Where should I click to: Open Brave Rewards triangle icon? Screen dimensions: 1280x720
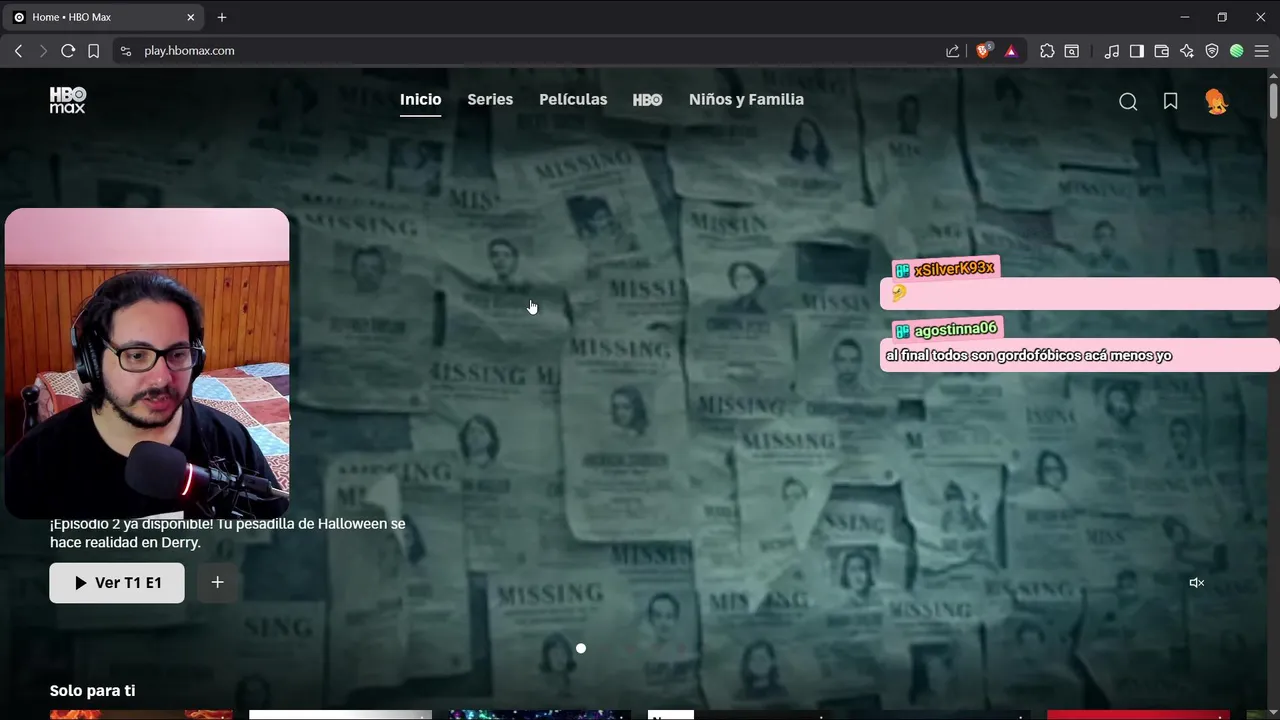[x=1011, y=51]
